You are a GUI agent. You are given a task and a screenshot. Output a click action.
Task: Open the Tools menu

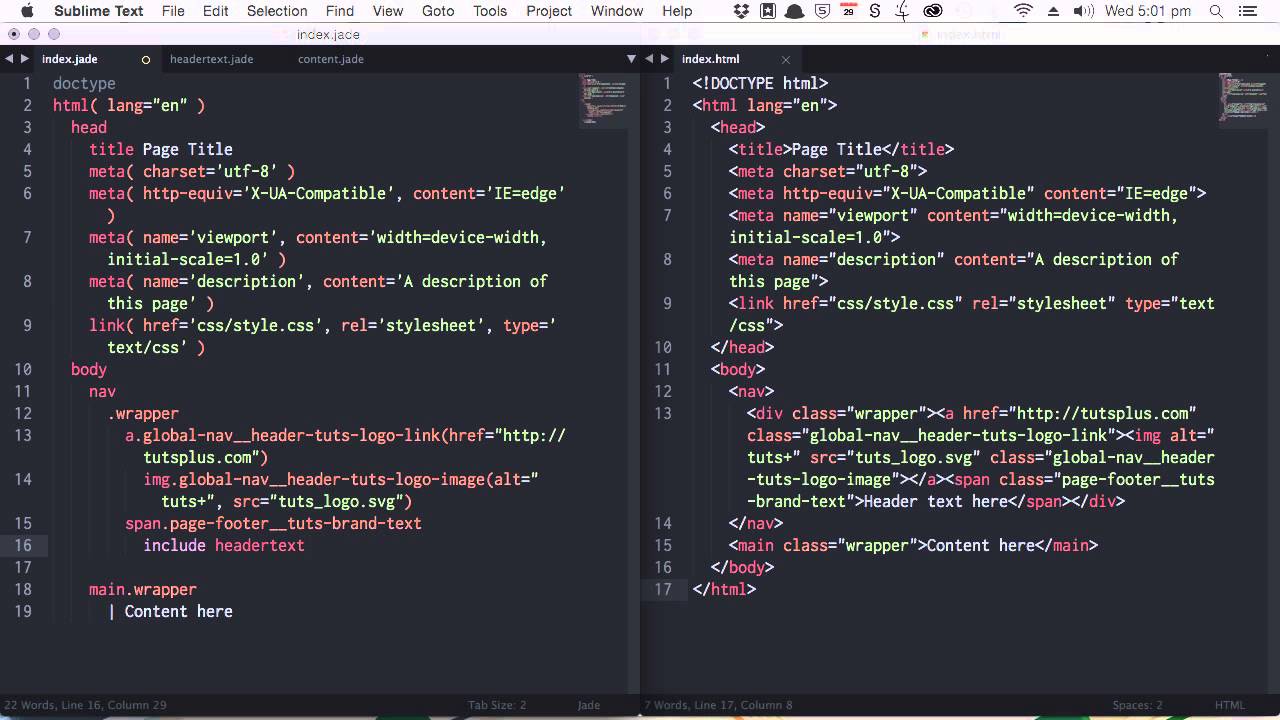click(x=490, y=11)
